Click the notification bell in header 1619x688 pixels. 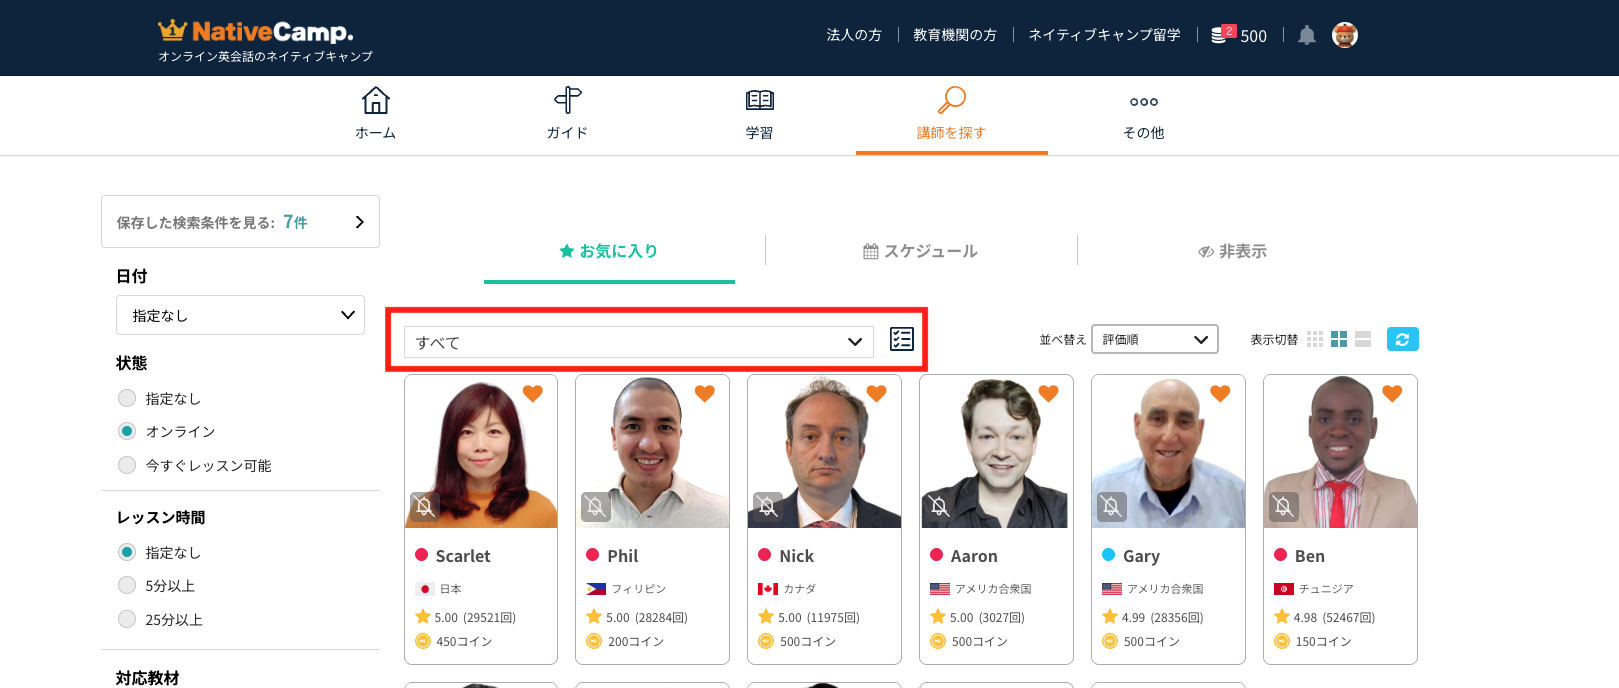(1306, 36)
